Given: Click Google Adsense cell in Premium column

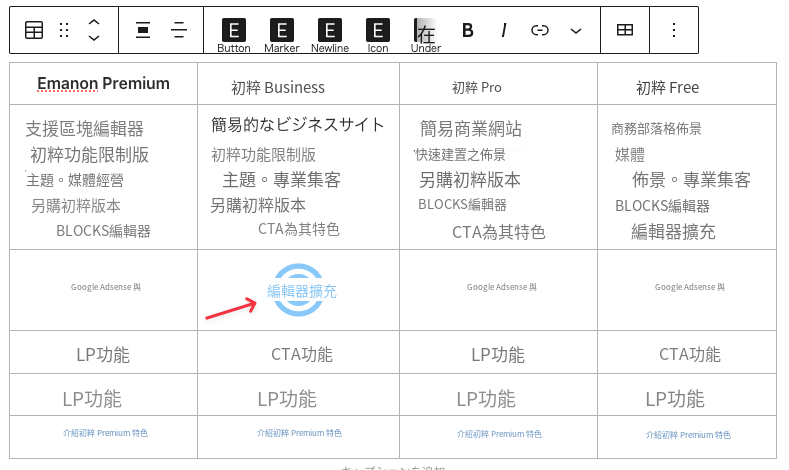Looking at the screenshot, I should click(x=106, y=287).
